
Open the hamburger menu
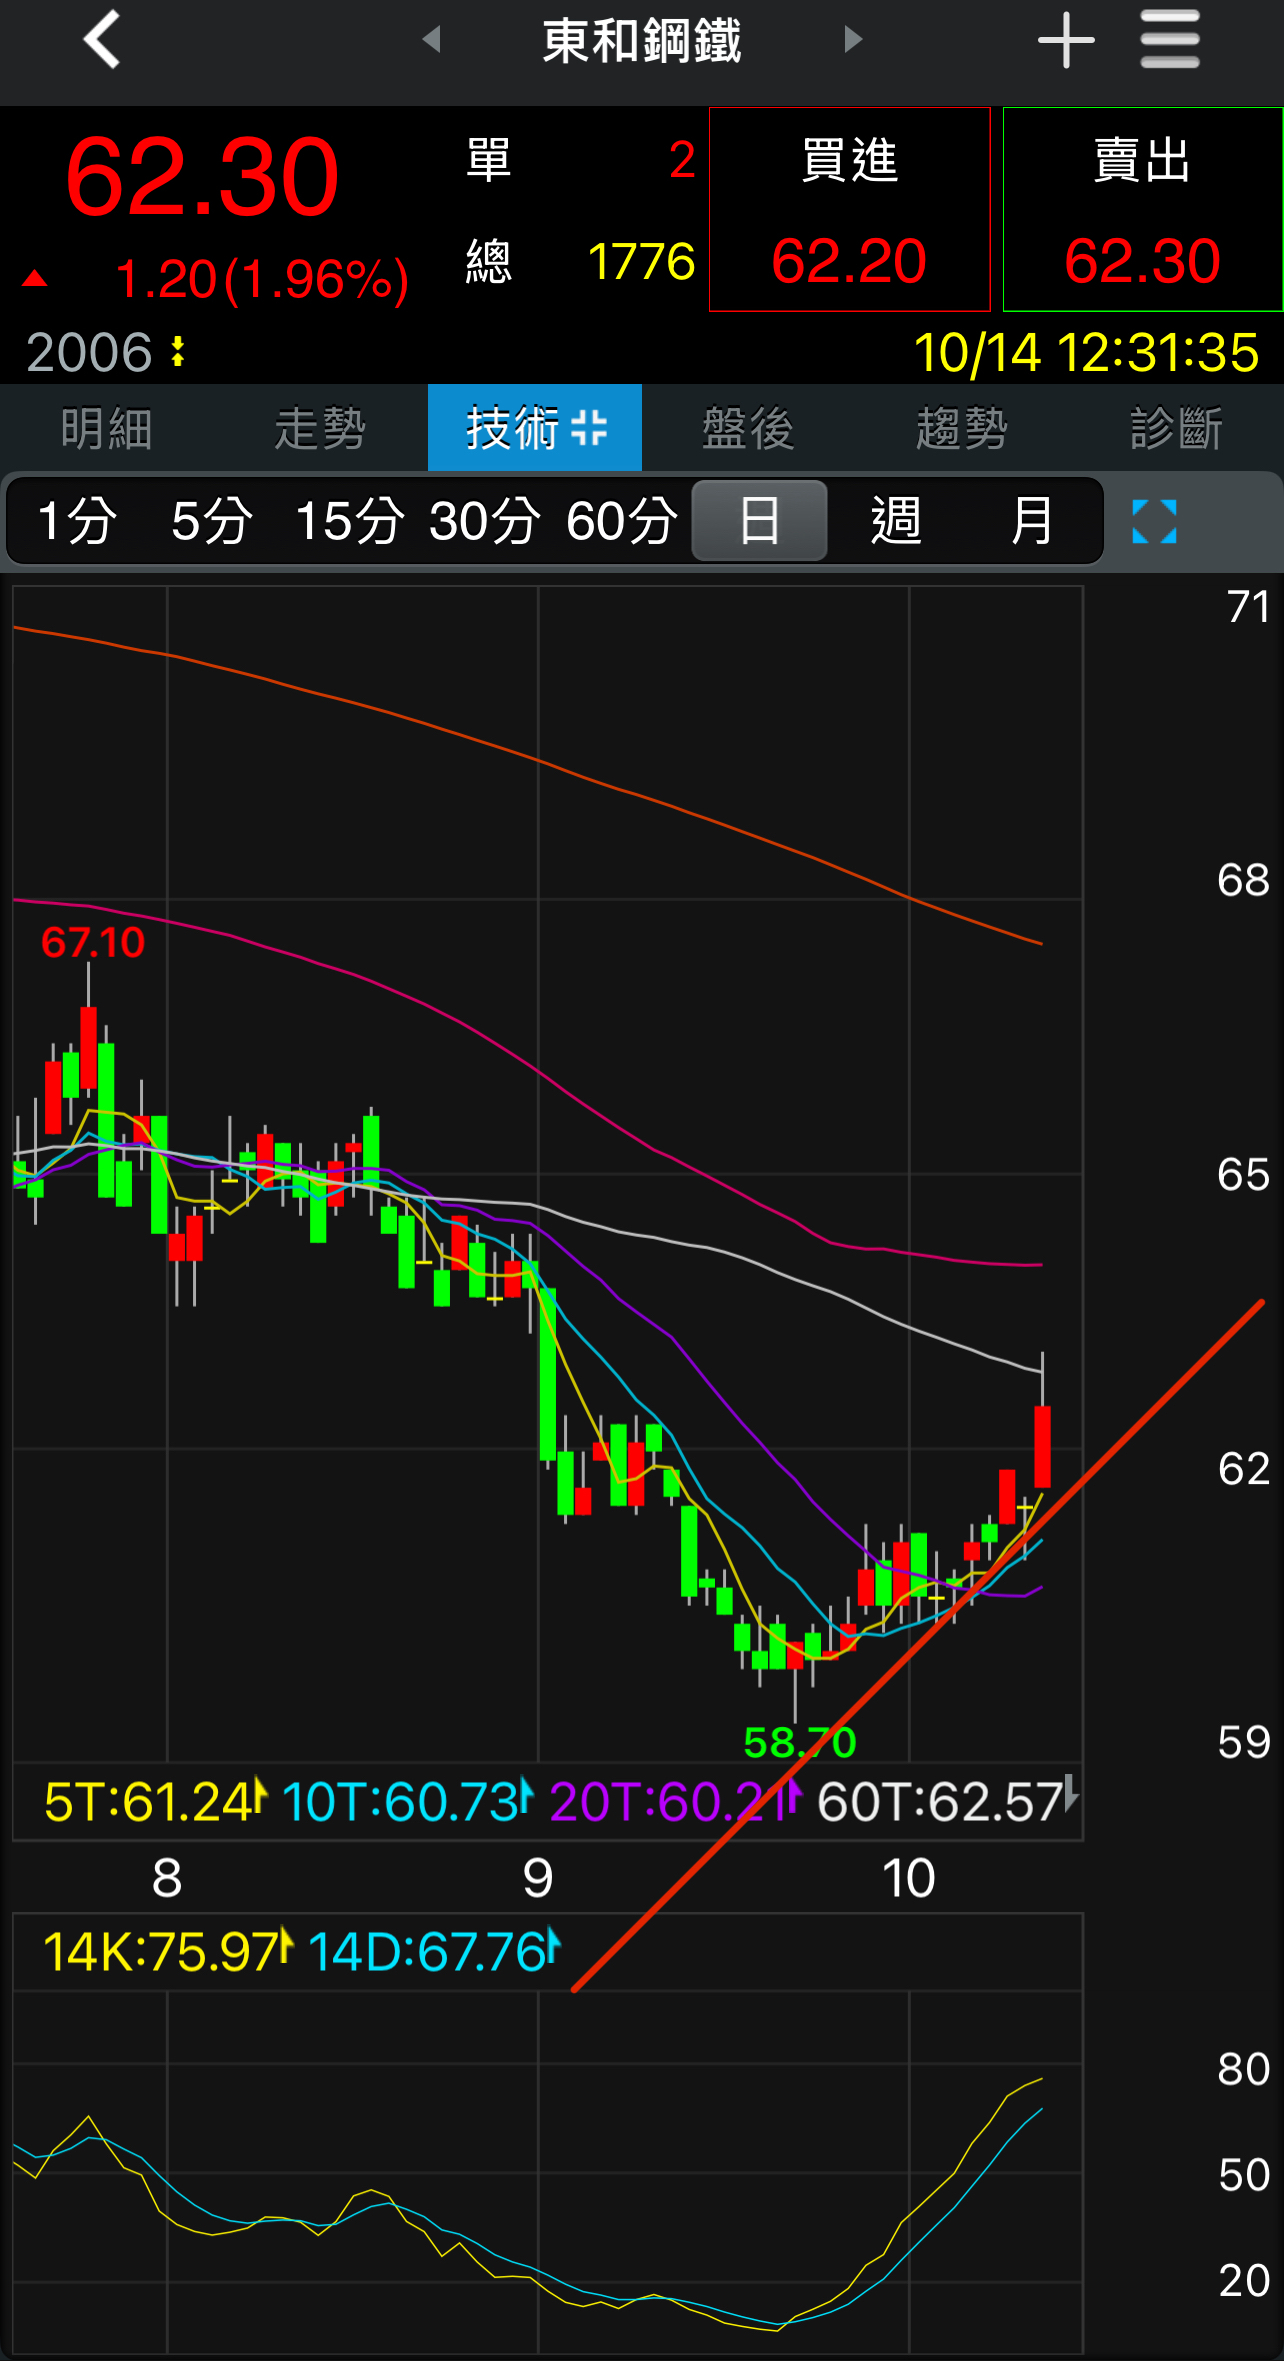[1169, 40]
